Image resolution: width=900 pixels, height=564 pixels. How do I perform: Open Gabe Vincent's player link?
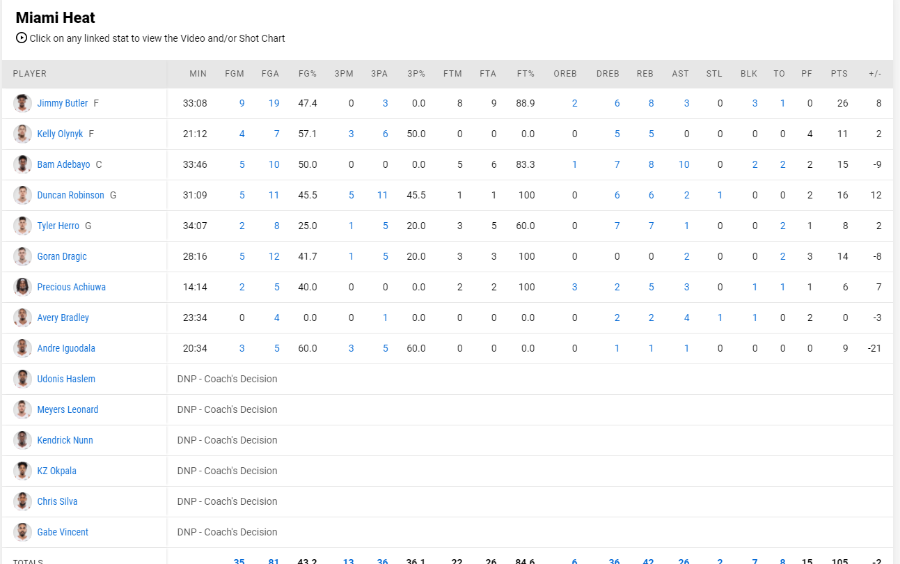(63, 532)
